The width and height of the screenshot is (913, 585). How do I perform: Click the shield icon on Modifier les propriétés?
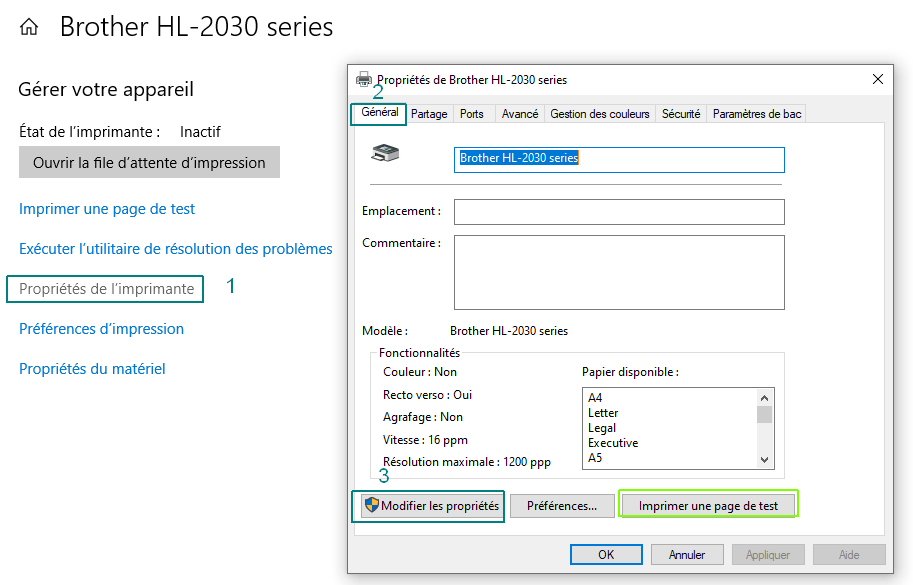371,505
